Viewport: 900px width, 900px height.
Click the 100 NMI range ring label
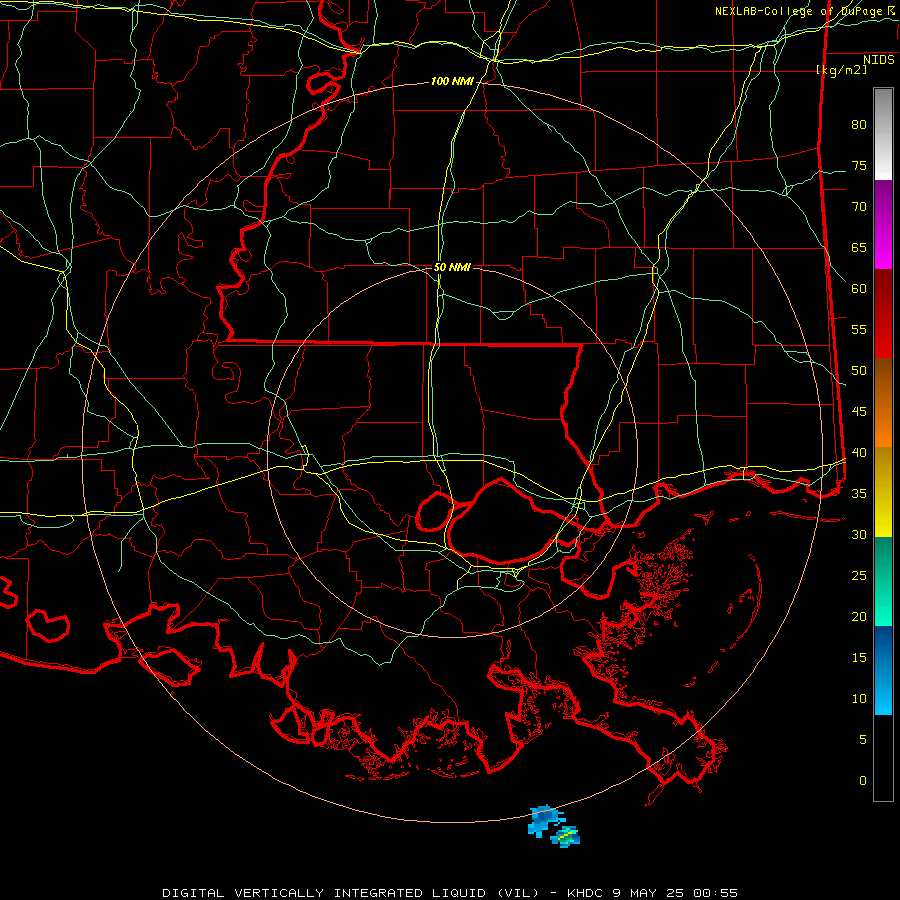pos(452,82)
